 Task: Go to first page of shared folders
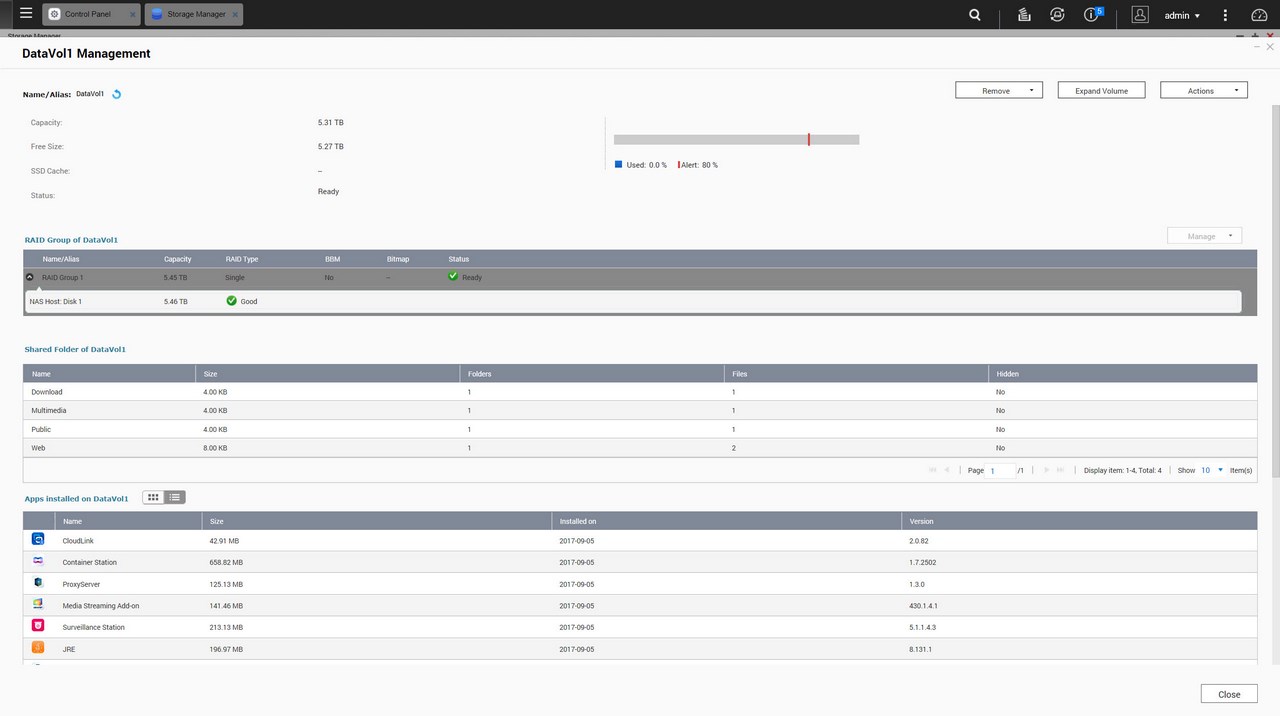coord(933,470)
